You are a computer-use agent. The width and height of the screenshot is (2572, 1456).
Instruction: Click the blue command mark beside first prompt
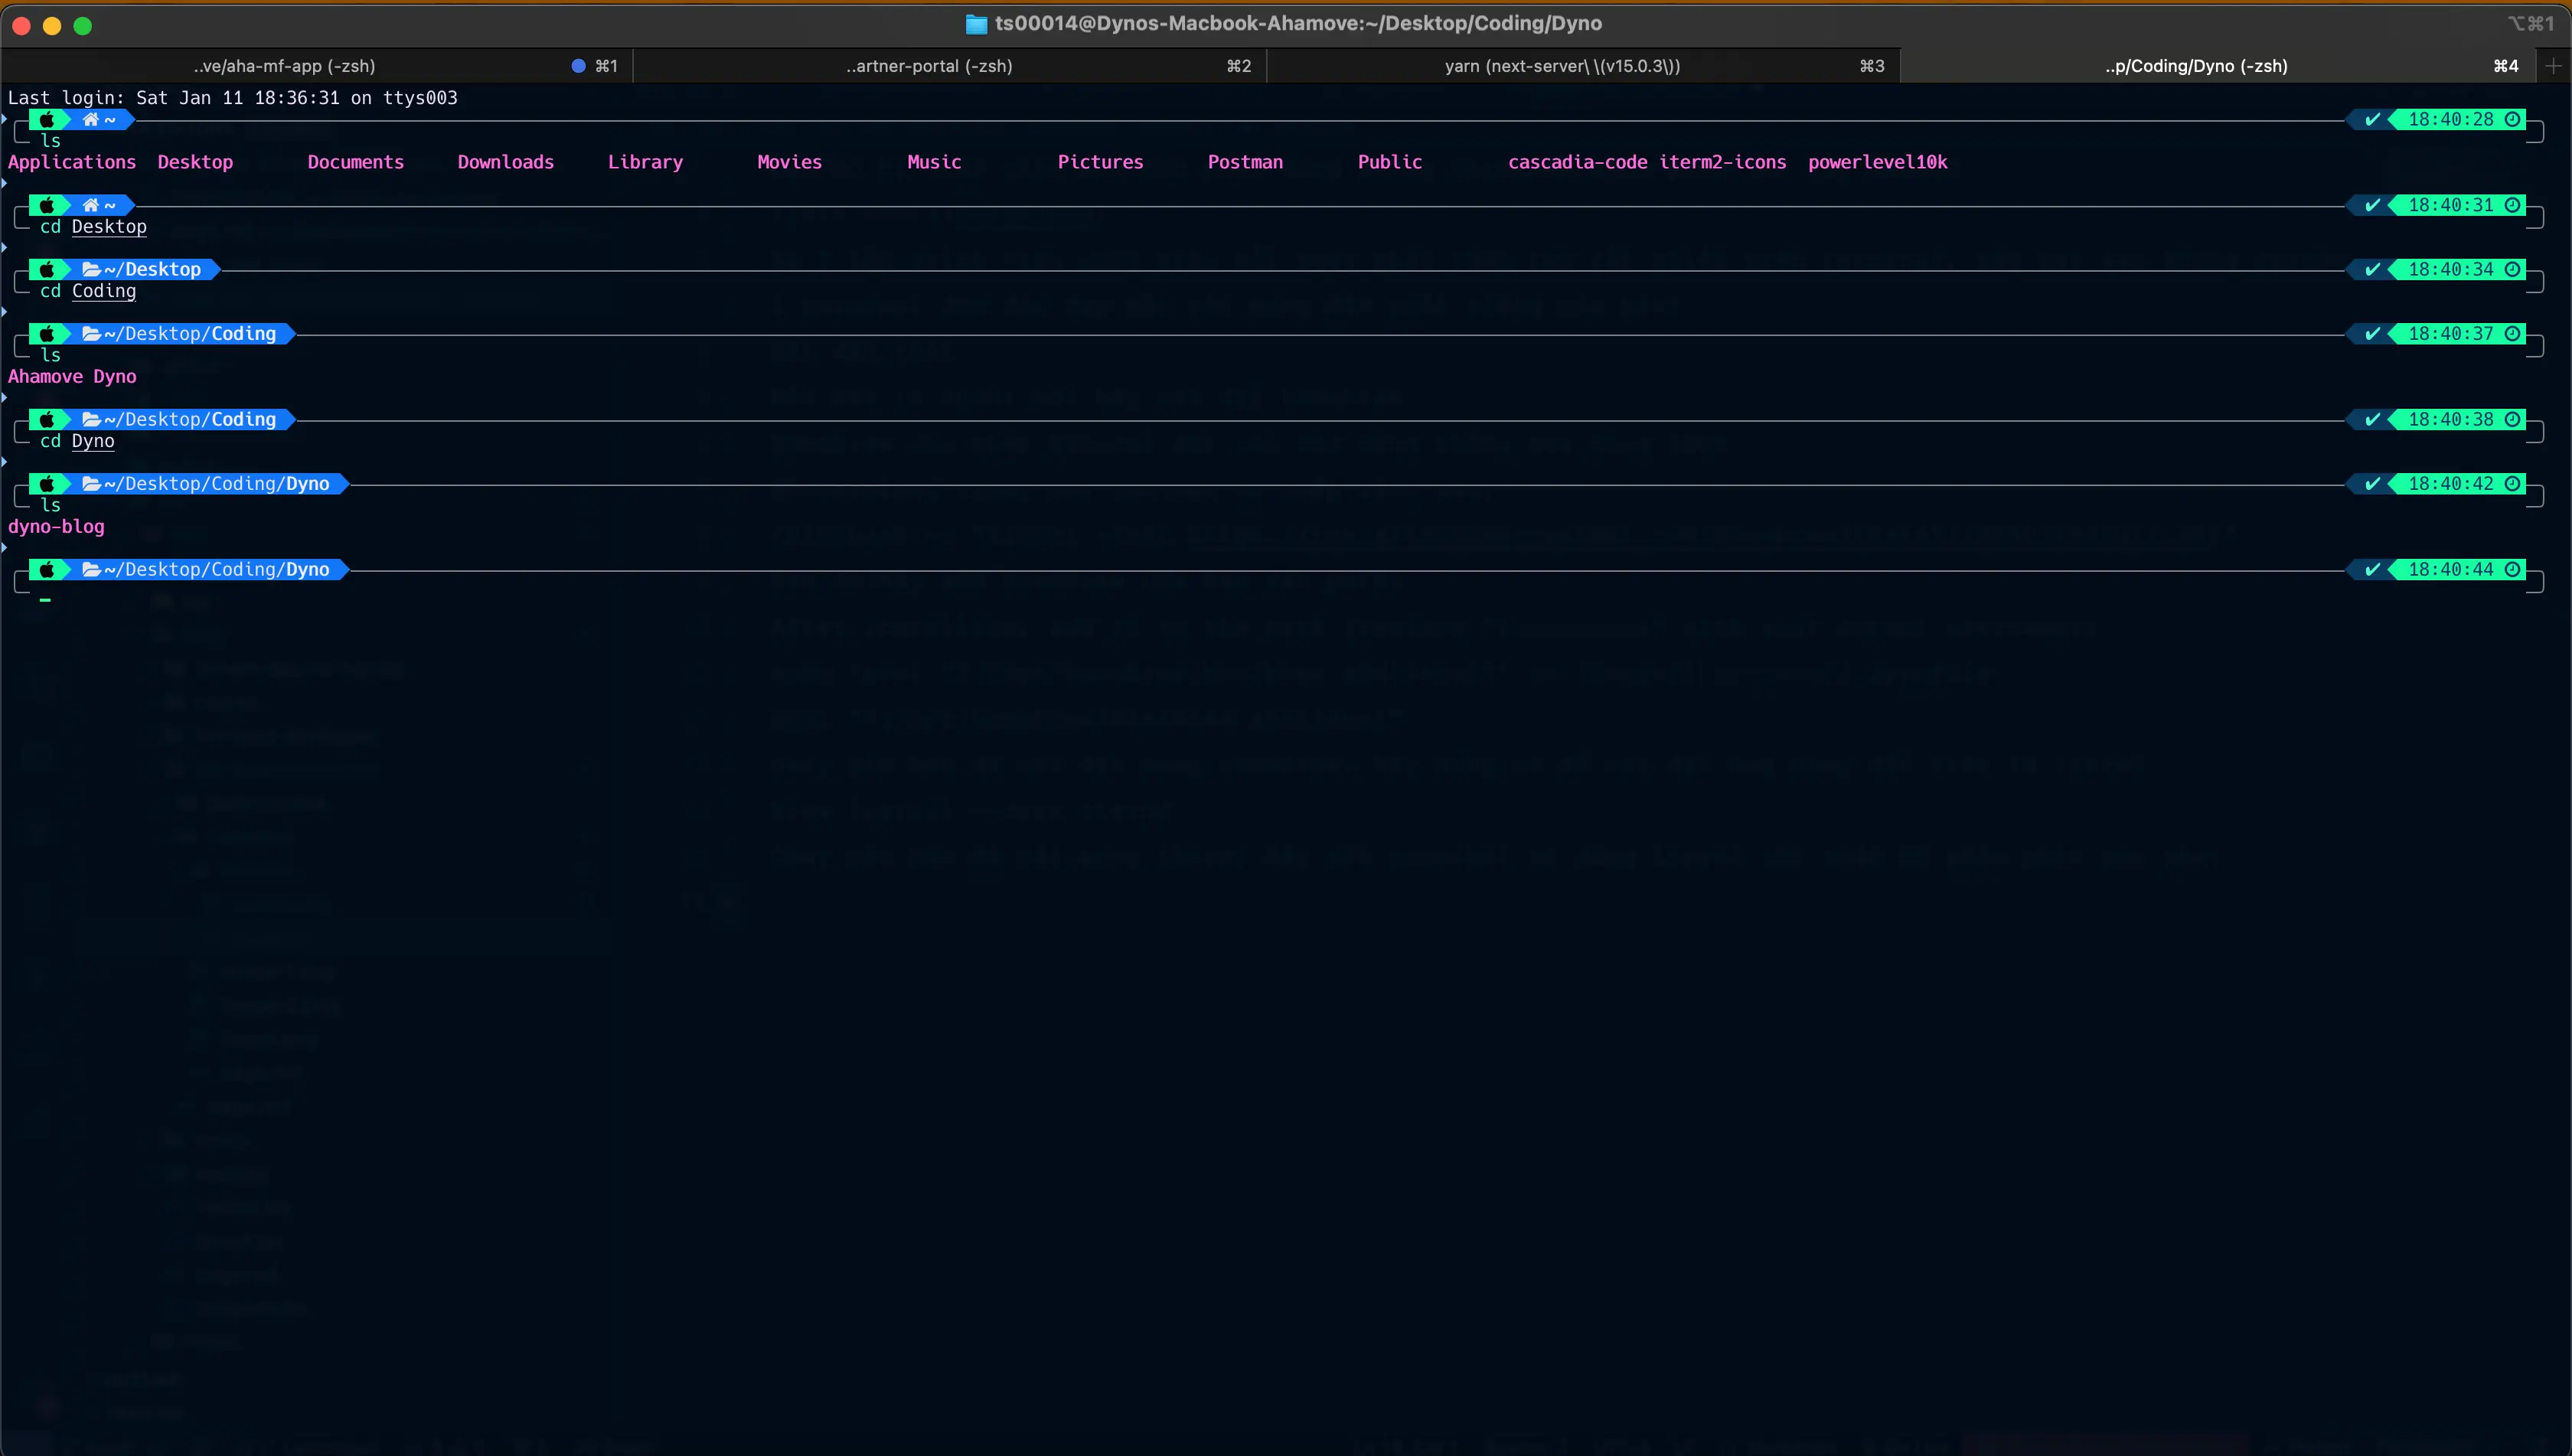tap(5, 119)
